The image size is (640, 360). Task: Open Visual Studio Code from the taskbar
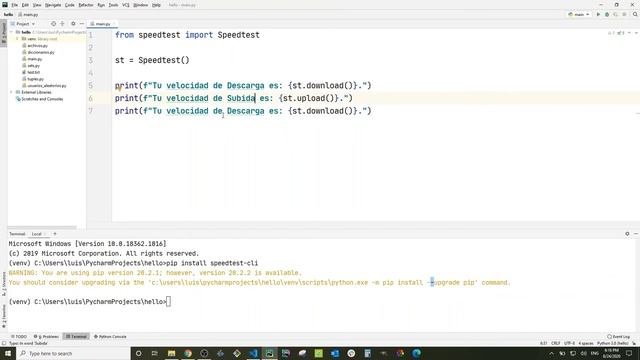(253, 353)
